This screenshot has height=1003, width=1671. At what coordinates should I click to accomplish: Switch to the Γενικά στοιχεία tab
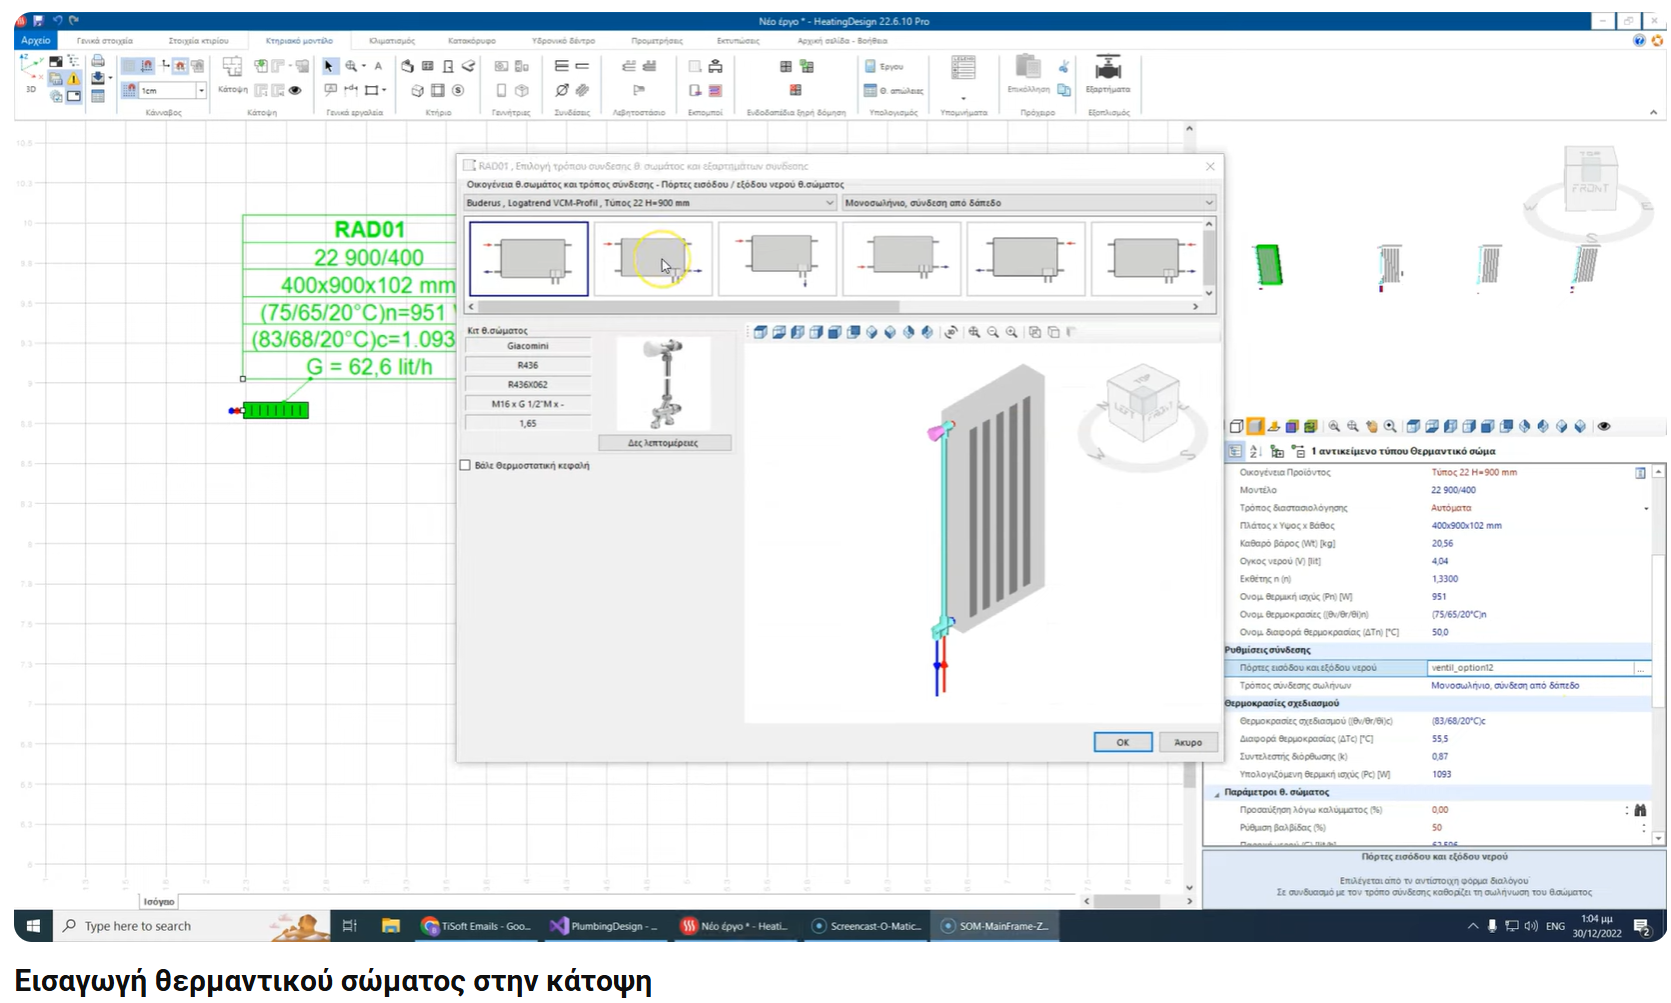(x=105, y=41)
